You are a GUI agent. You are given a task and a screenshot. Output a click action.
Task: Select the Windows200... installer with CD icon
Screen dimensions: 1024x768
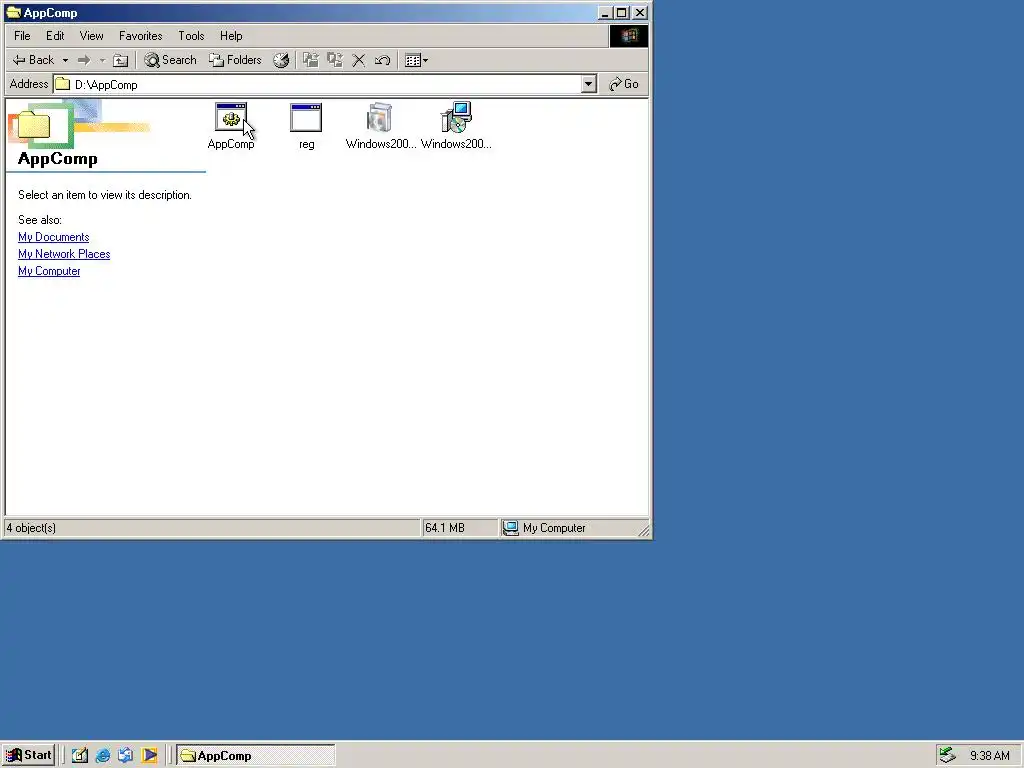tap(456, 126)
